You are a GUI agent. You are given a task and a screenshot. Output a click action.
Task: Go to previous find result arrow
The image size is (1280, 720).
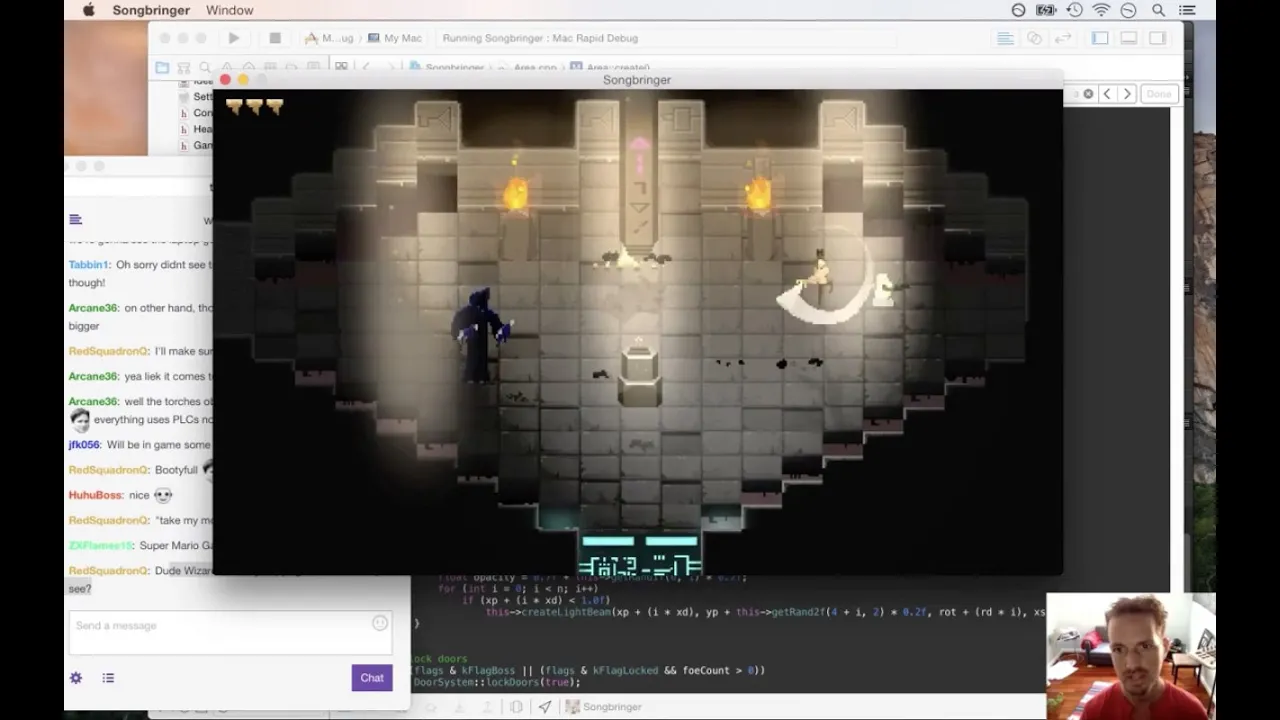tap(1106, 94)
